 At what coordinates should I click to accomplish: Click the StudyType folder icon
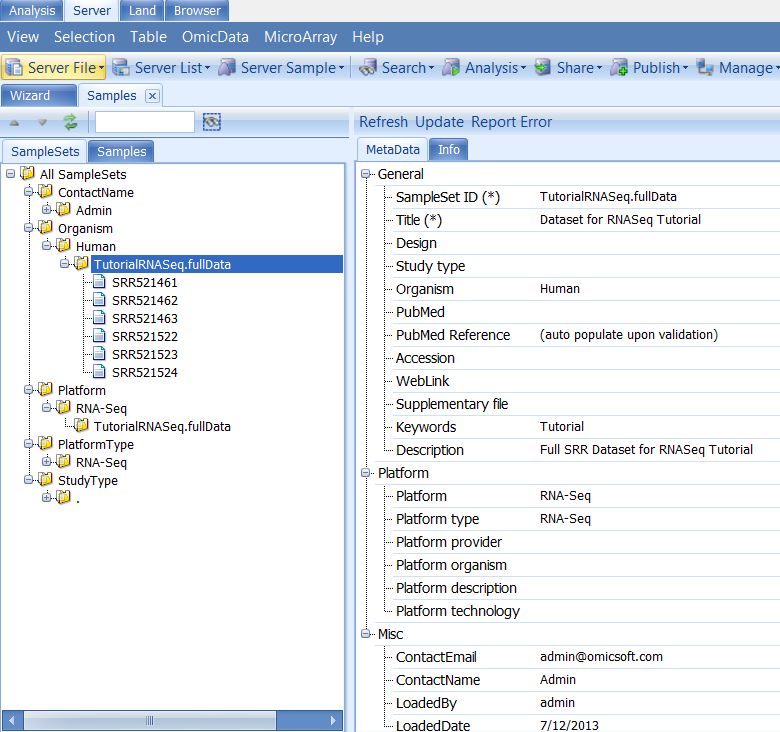click(x=45, y=479)
